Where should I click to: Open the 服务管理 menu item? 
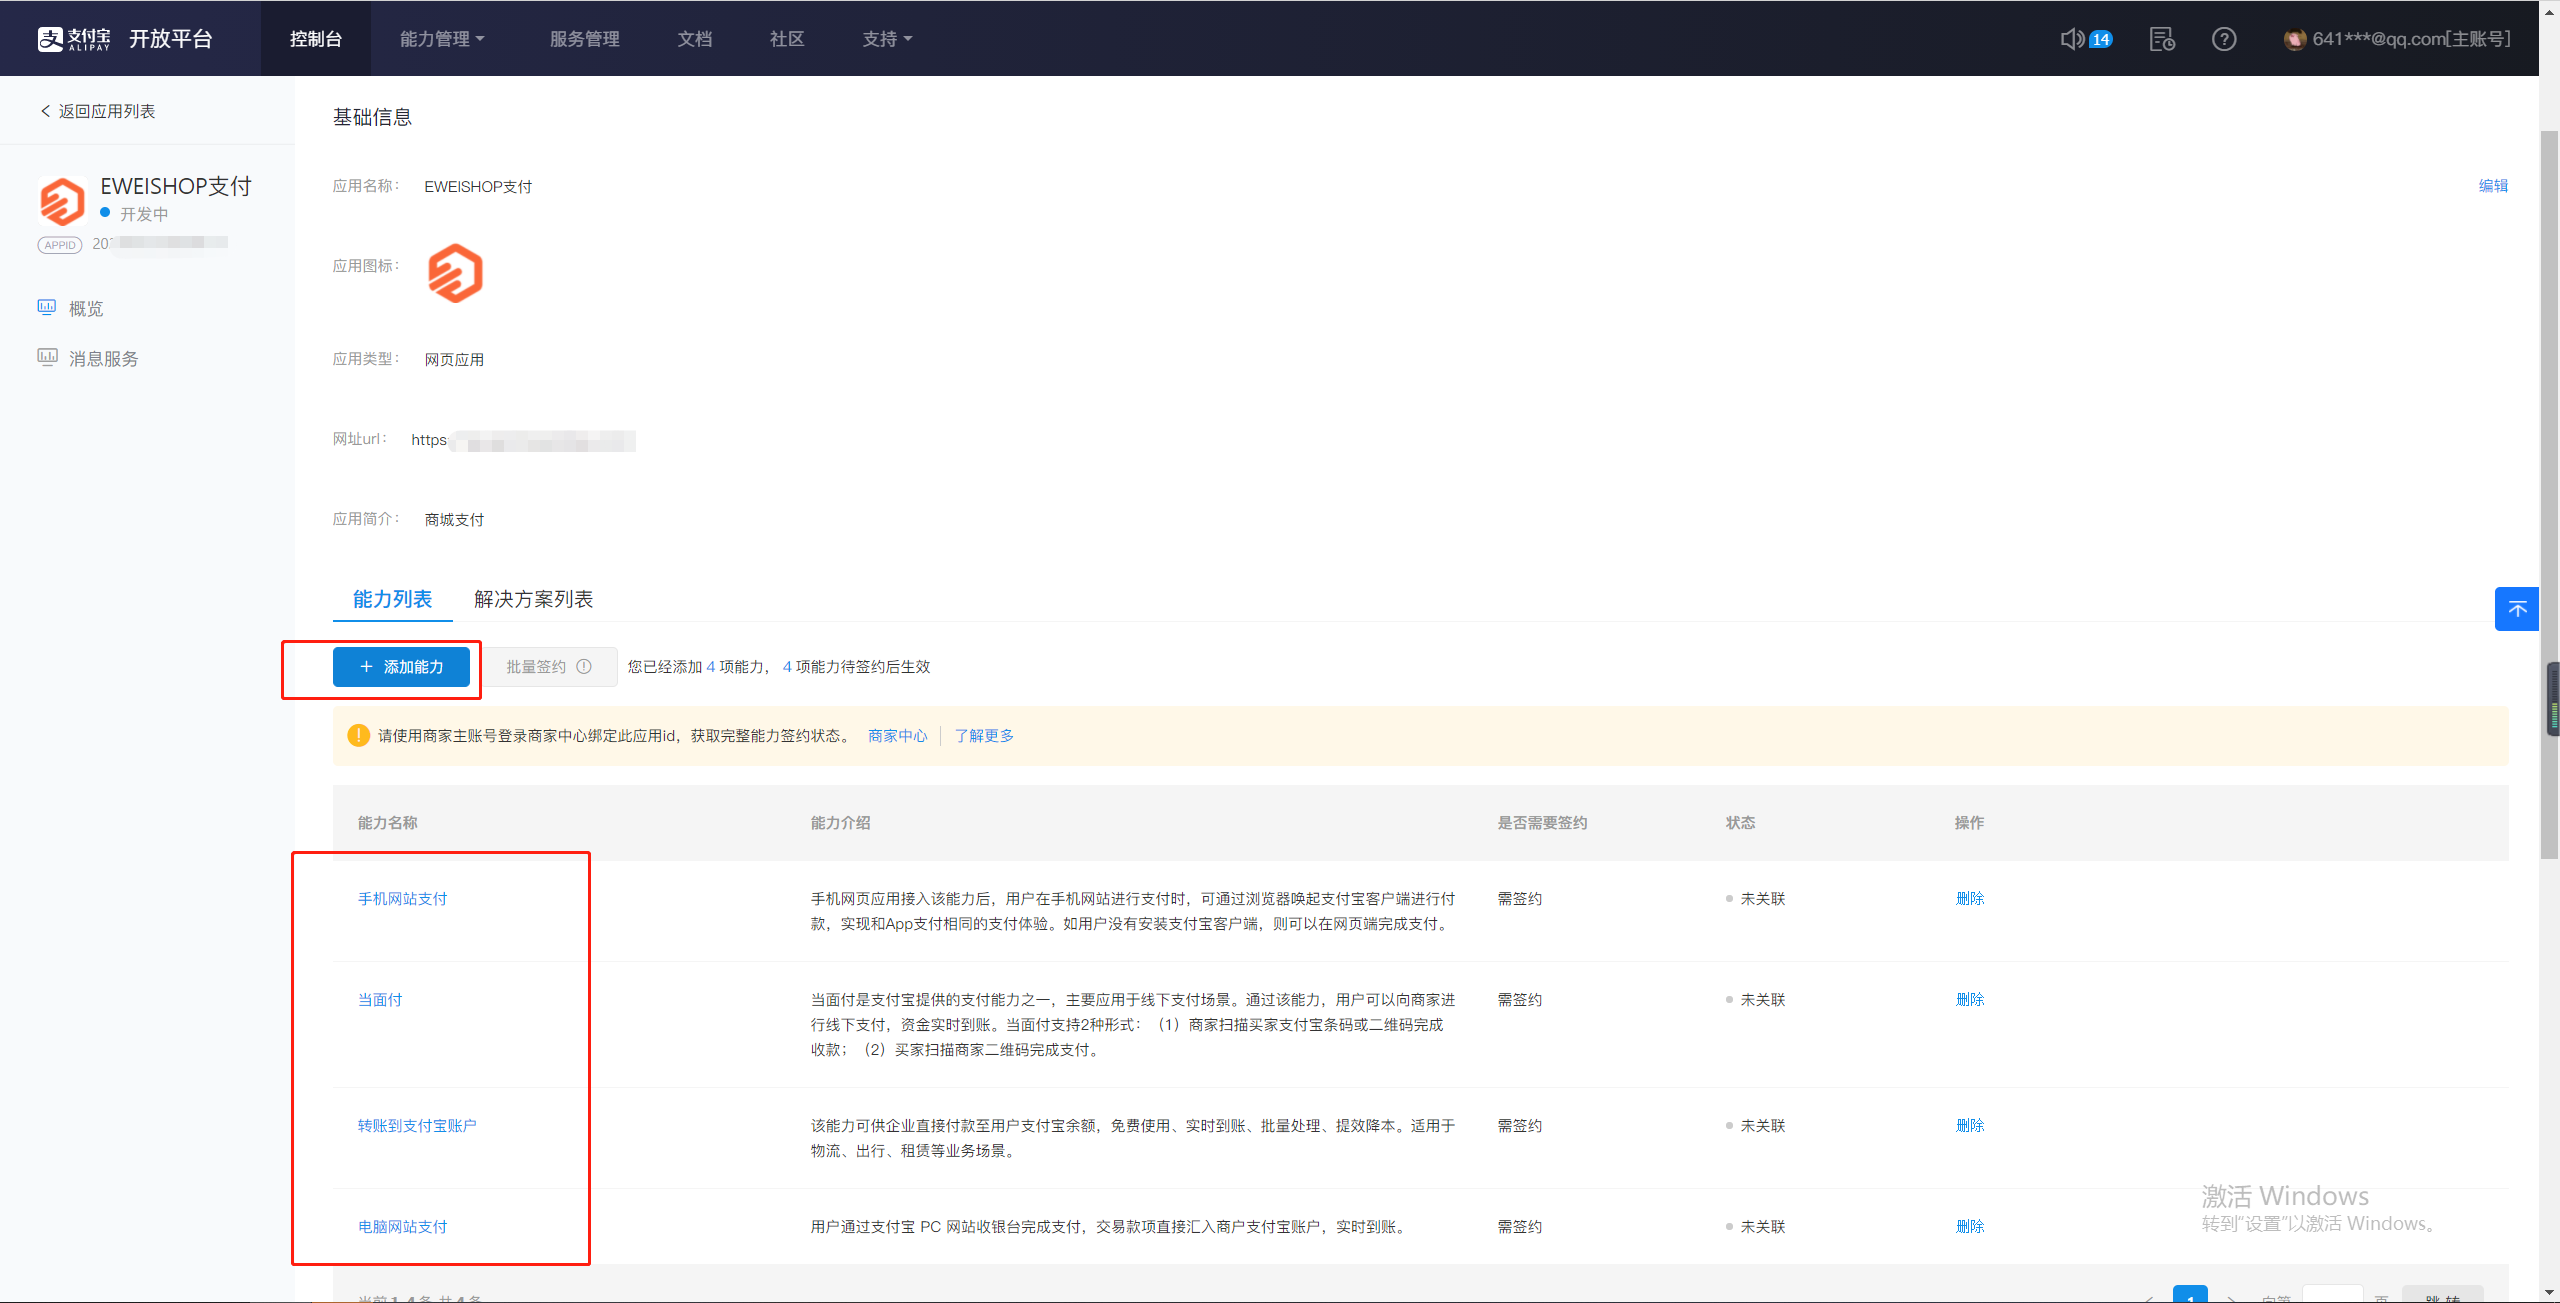[x=585, y=39]
